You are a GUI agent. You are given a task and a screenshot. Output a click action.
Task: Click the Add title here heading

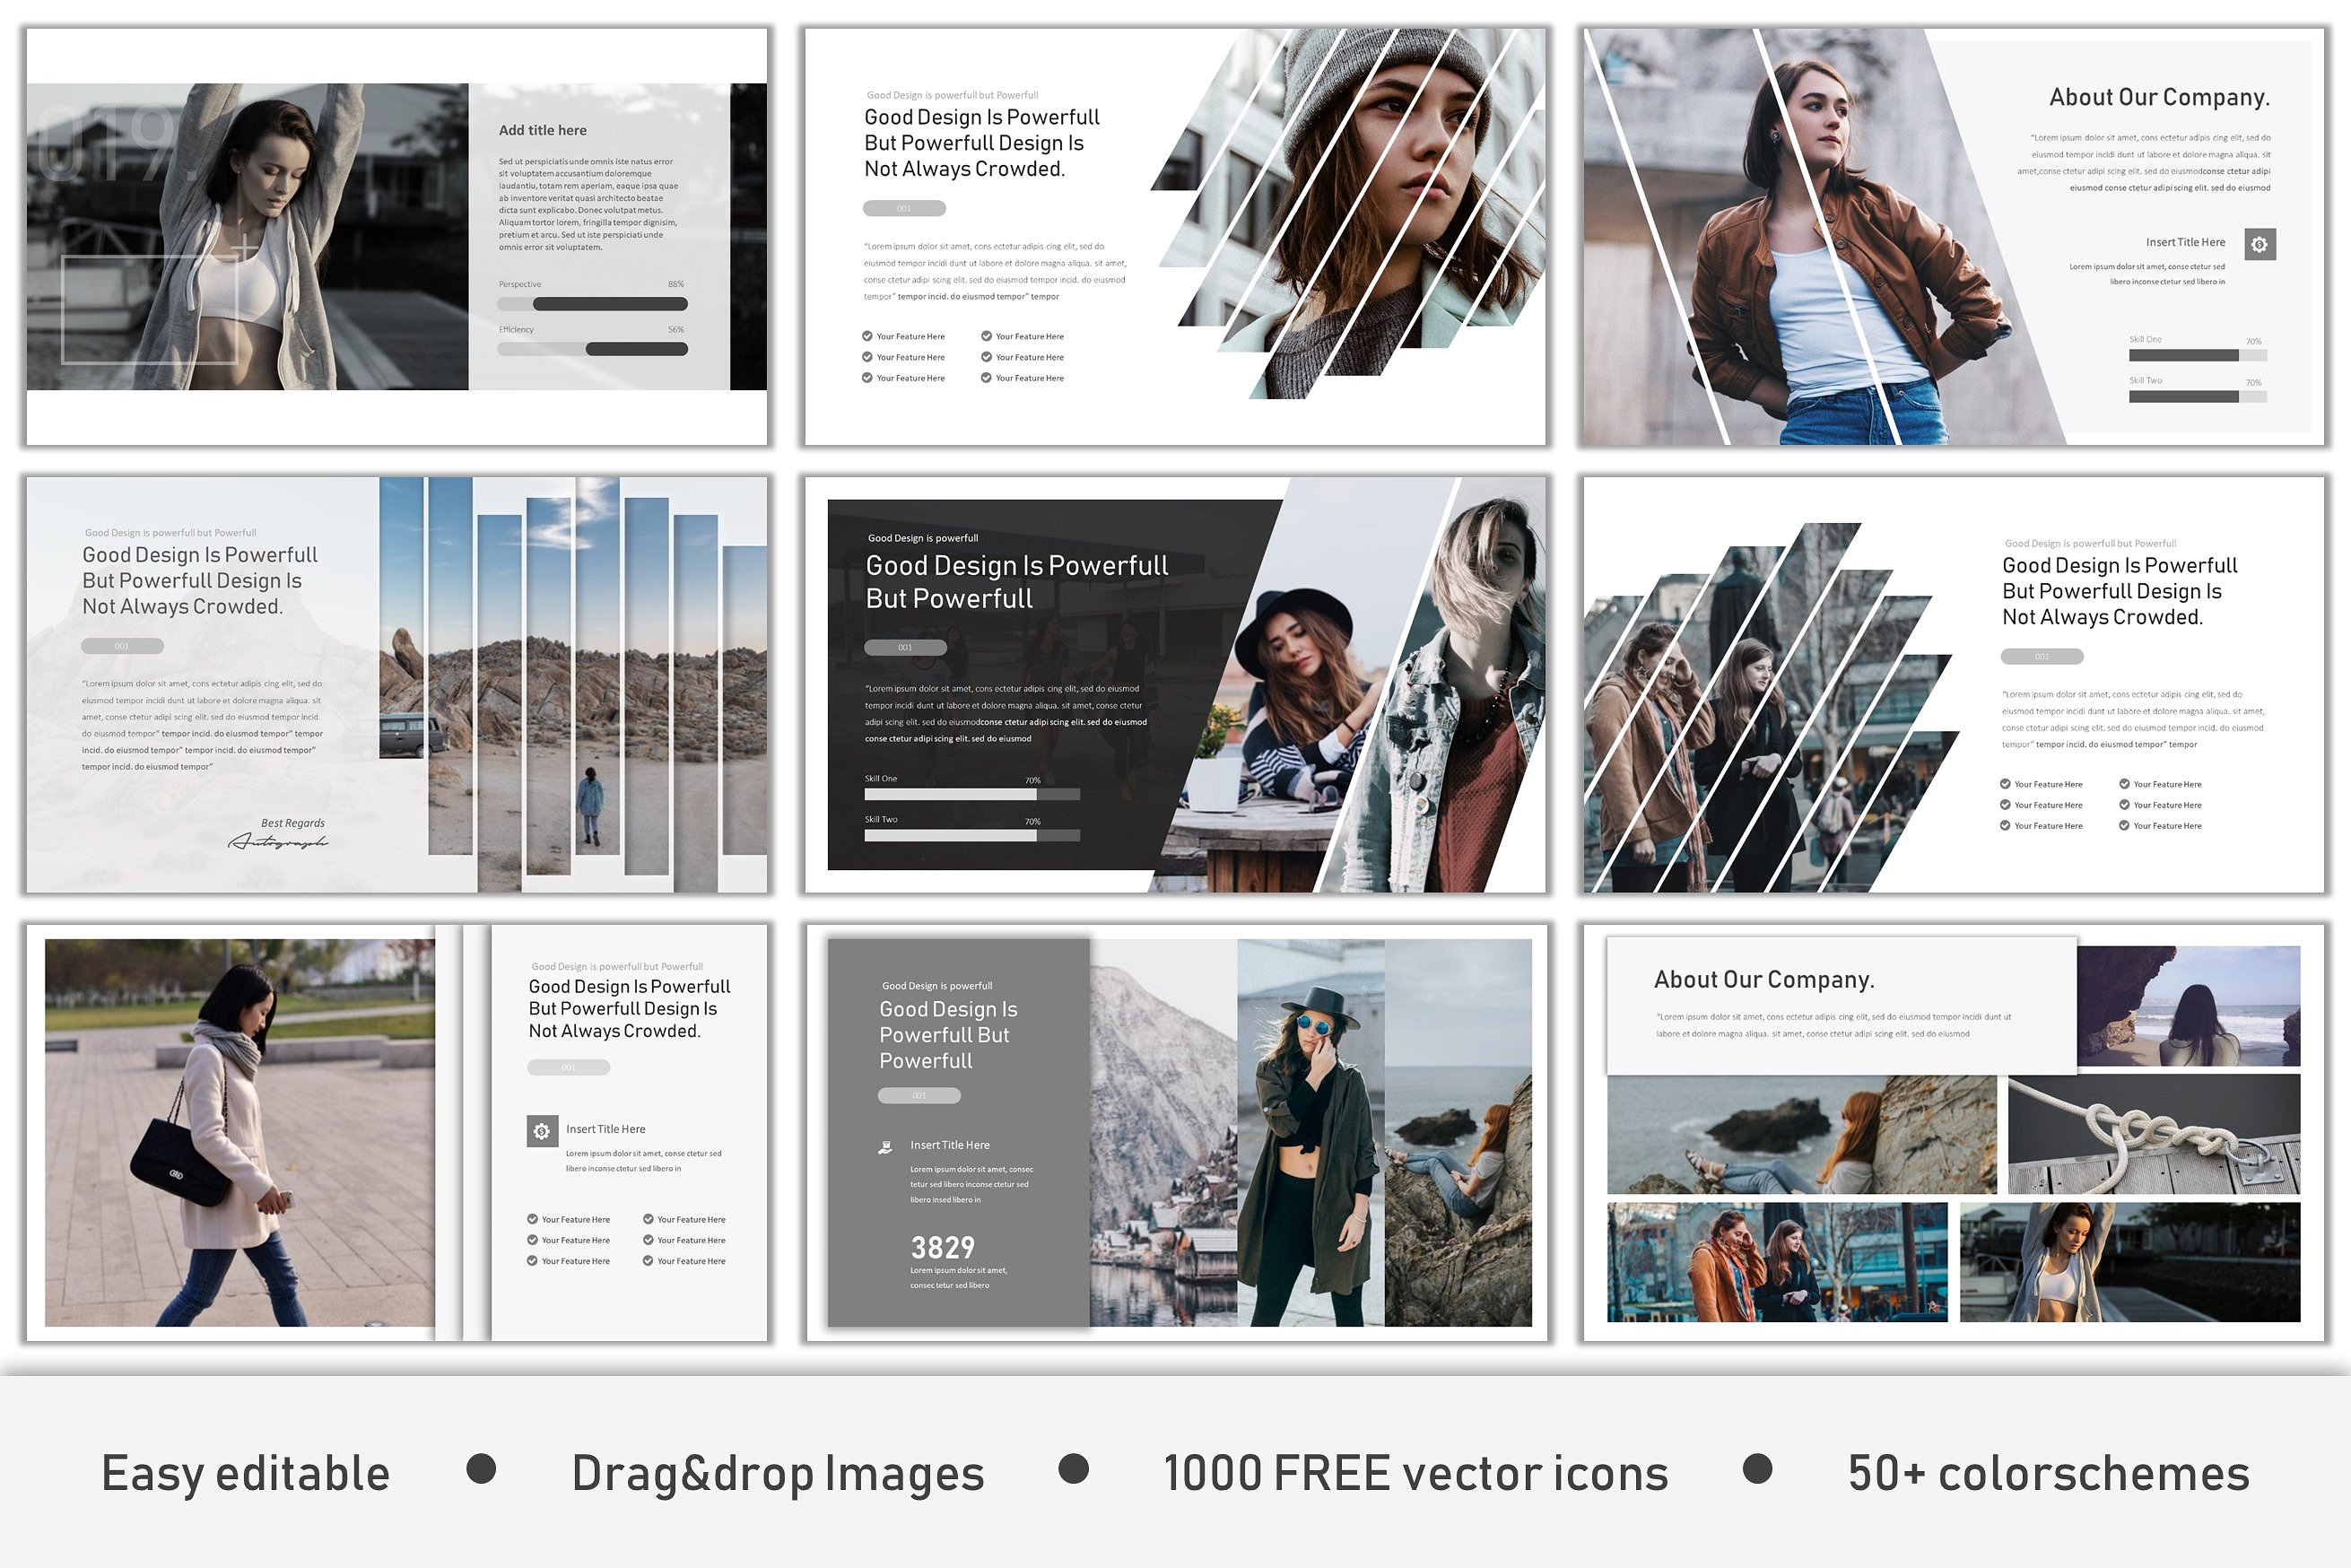pyautogui.click(x=542, y=130)
